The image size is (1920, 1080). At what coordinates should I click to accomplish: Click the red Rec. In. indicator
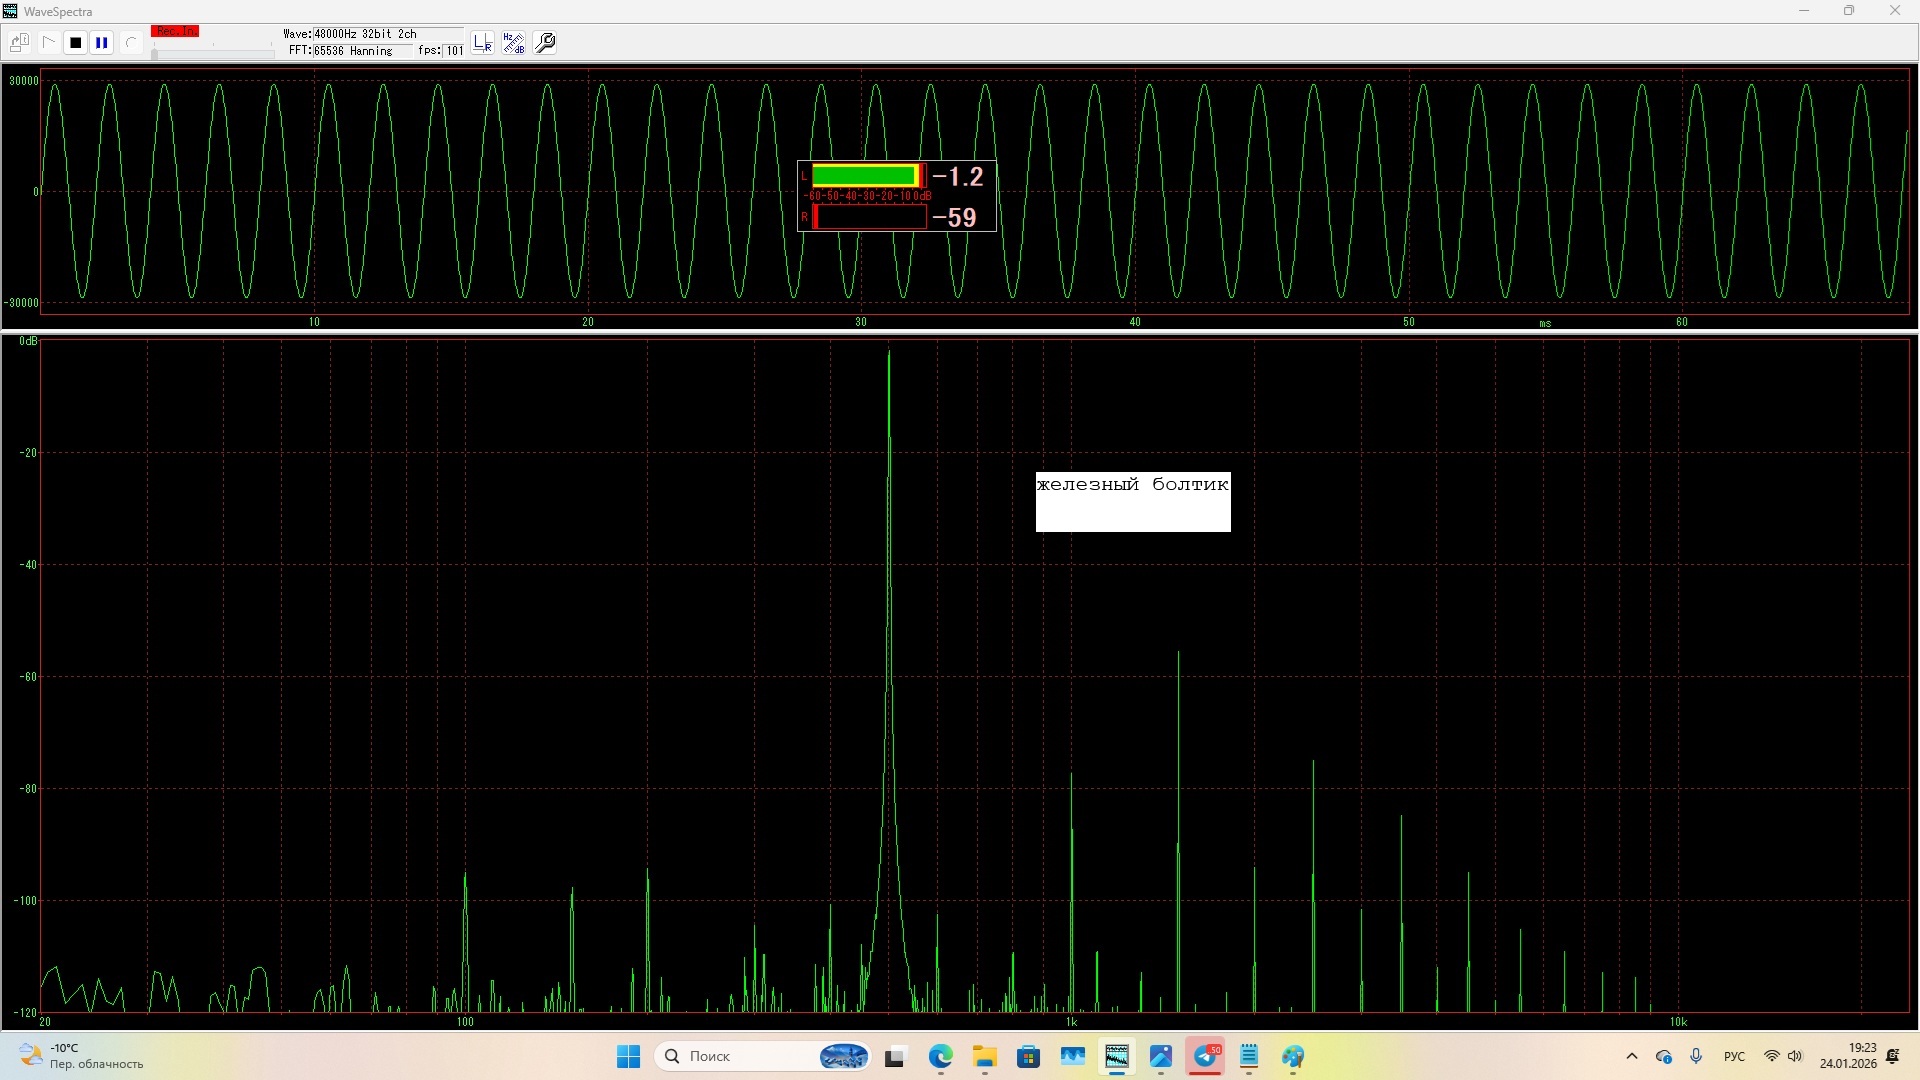point(175,32)
